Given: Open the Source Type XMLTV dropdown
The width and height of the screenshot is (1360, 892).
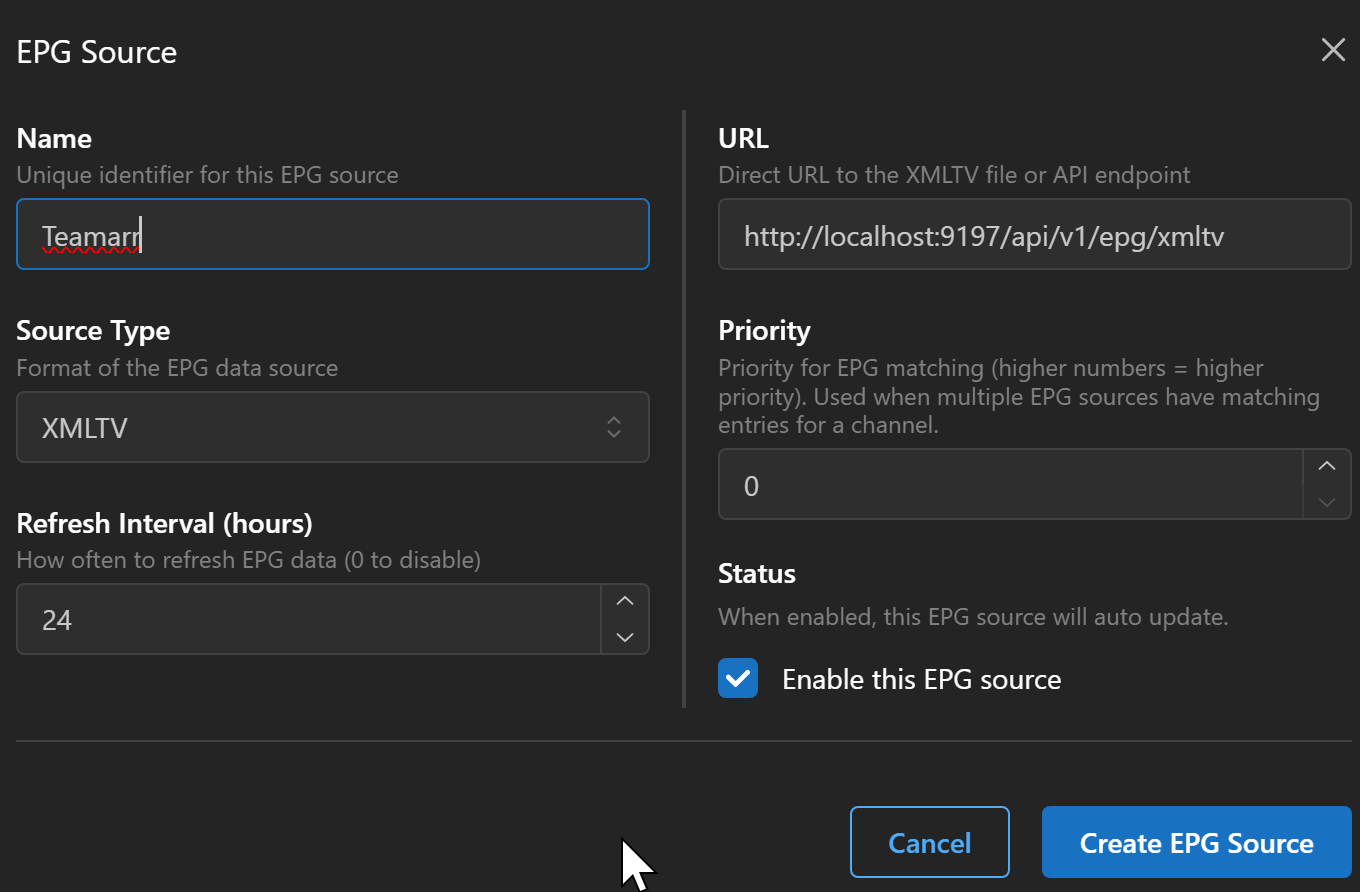Looking at the screenshot, I should (320, 428).
